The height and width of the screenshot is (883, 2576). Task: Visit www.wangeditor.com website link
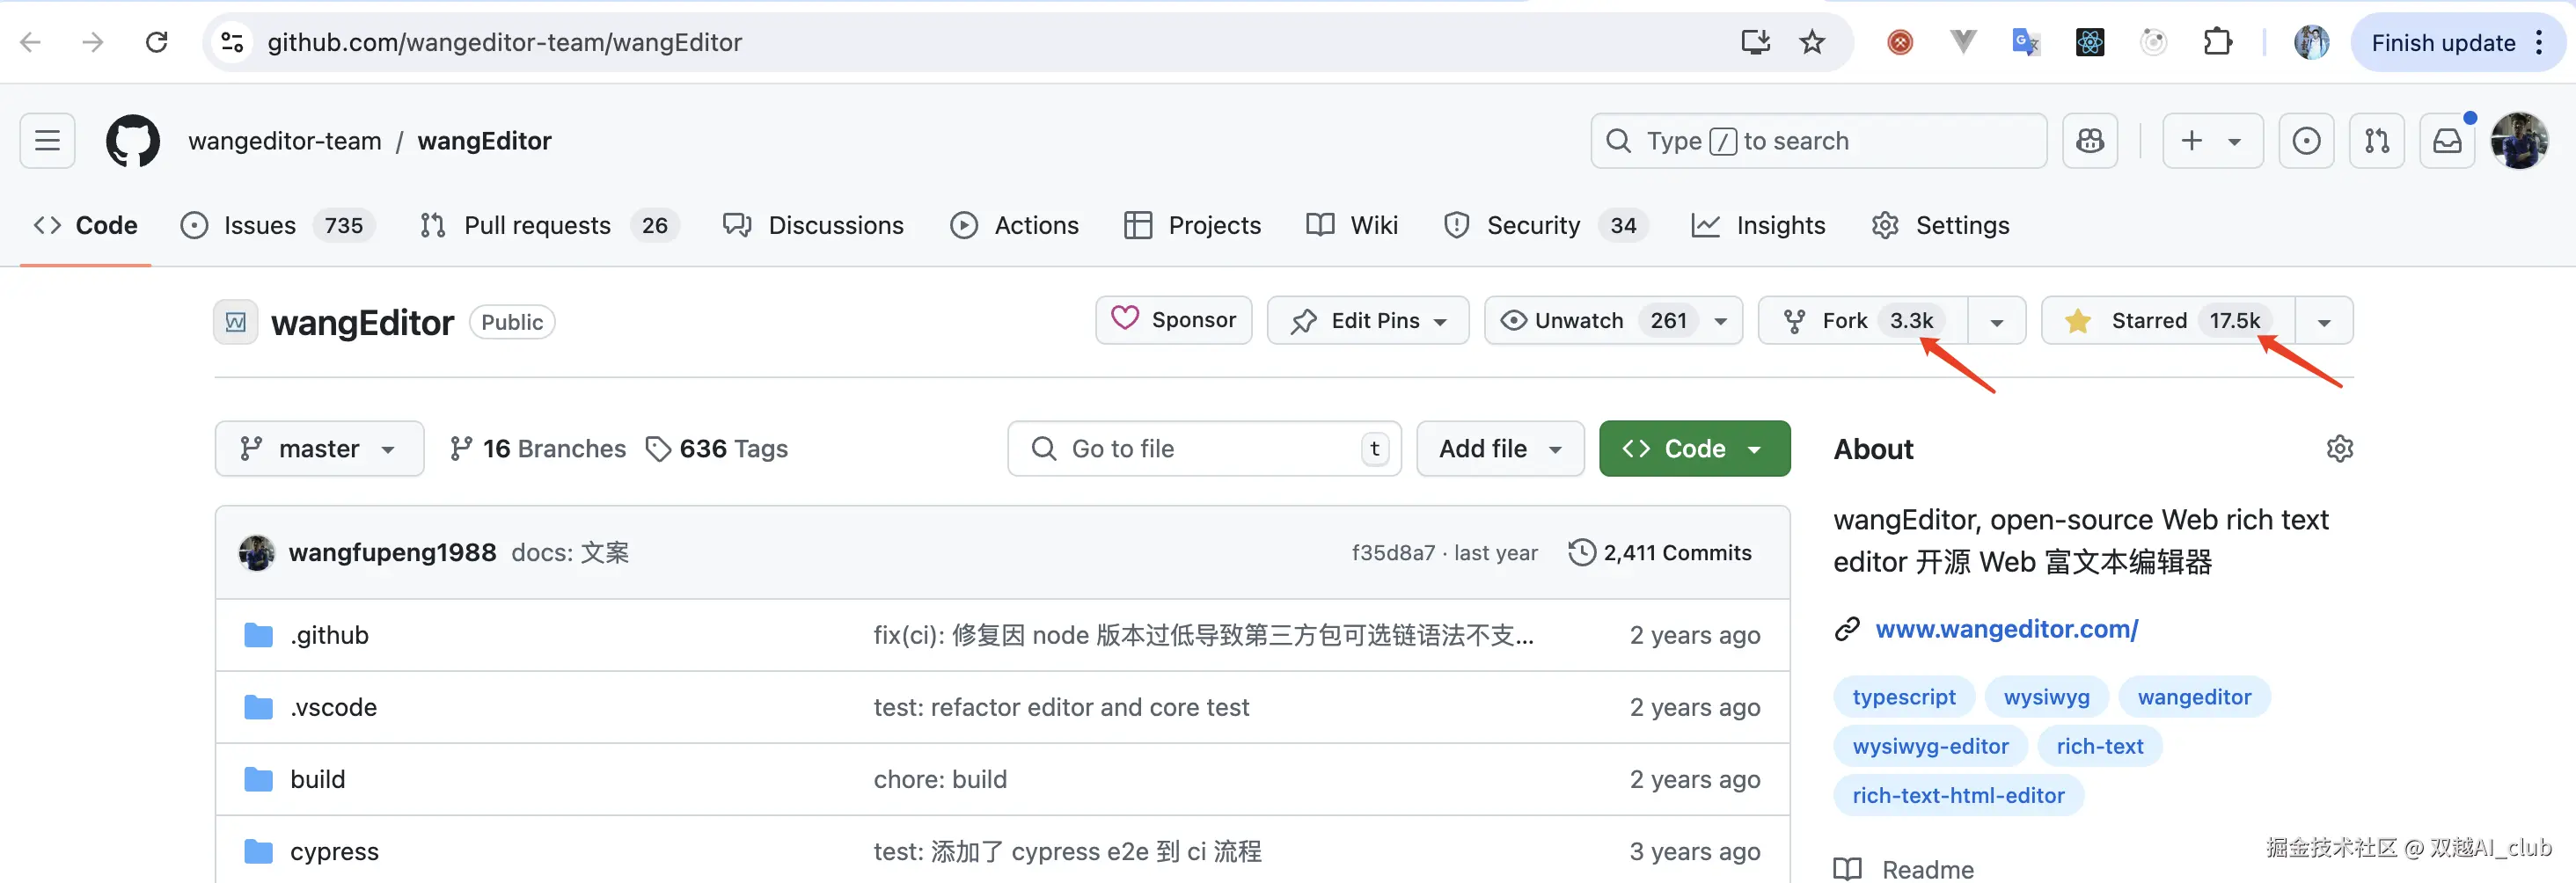(2006, 629)
